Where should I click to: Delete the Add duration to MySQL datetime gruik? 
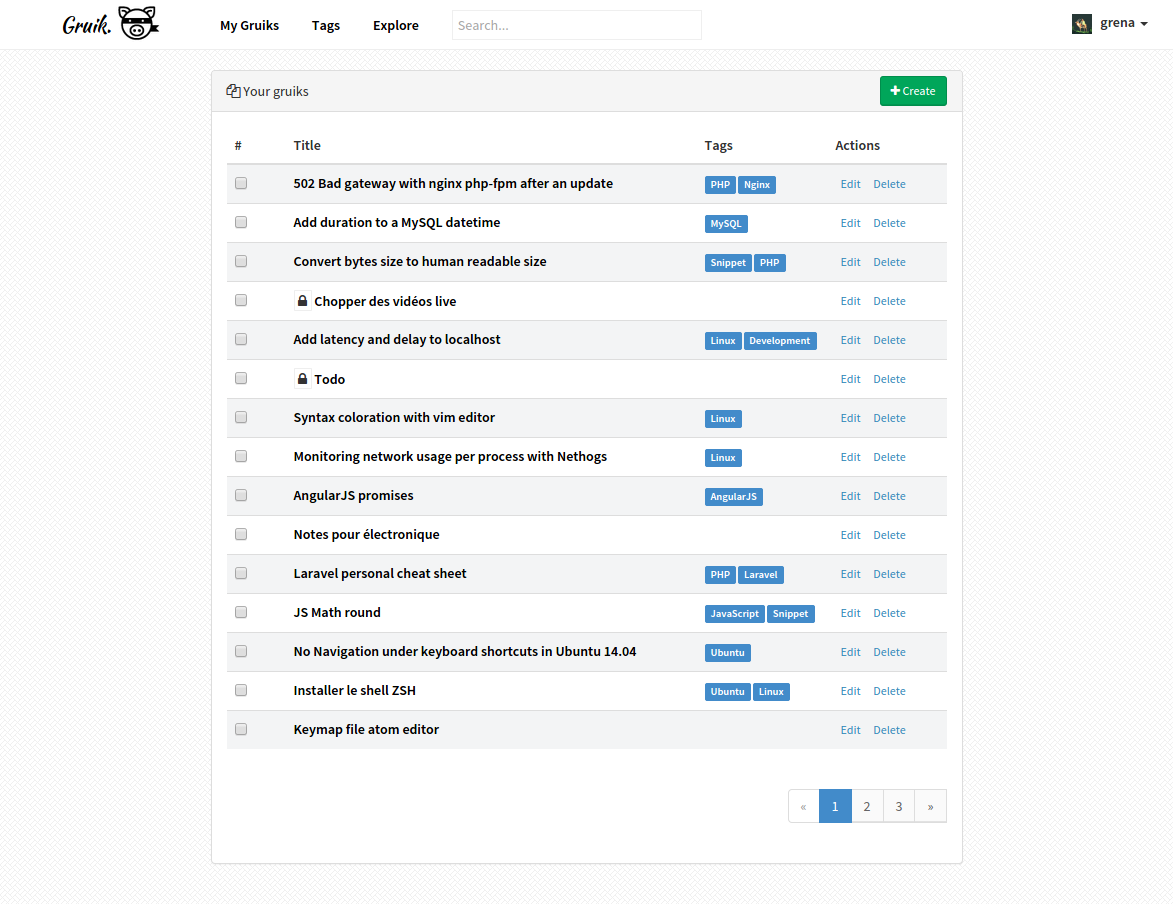[x=889, y=223]
